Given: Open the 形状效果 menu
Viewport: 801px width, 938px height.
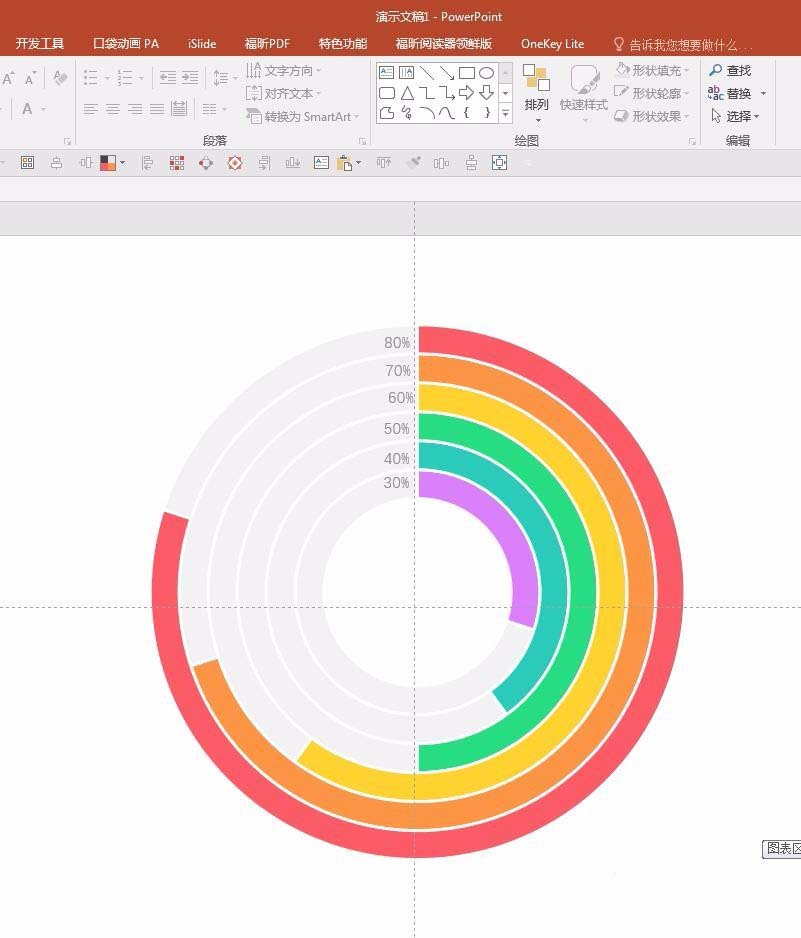Looking at the screenshot, I should click(x=652, y=116).
